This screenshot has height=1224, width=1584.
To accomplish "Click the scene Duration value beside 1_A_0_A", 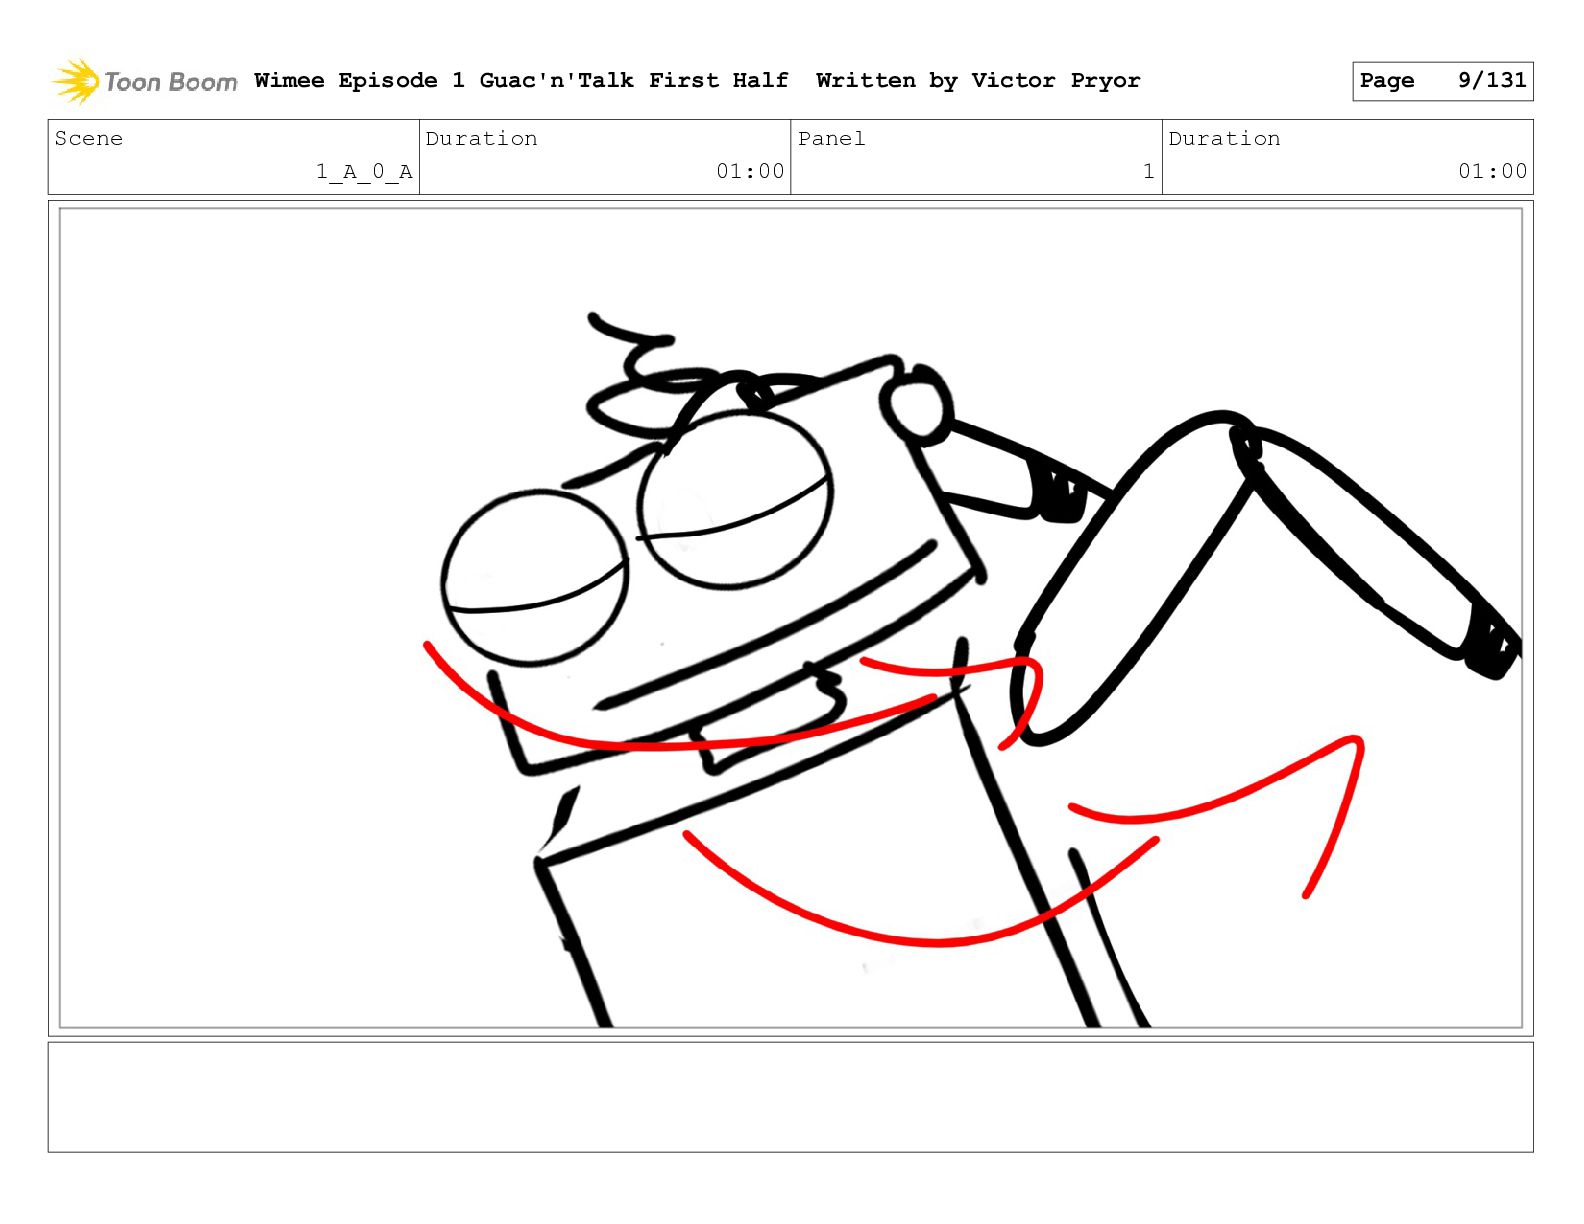I will 750,171.
